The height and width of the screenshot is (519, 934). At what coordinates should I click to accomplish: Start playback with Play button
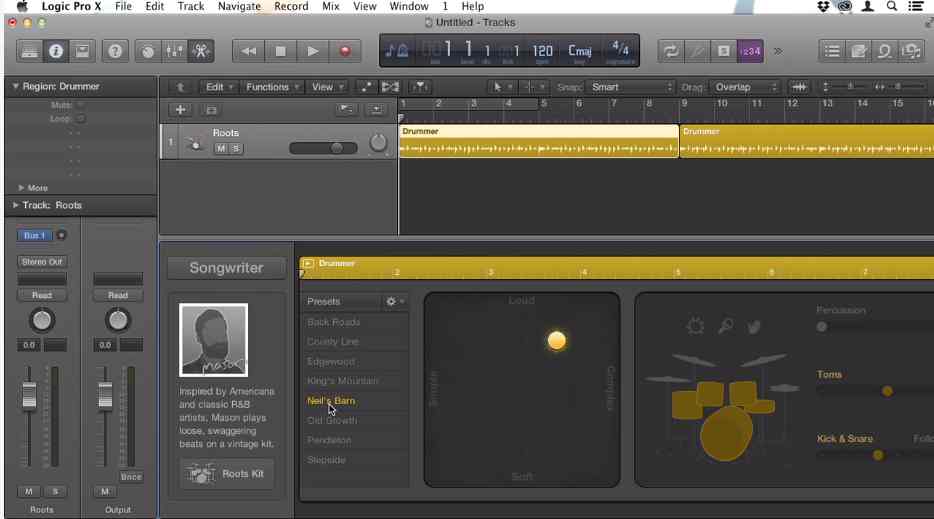coord(313,51)
